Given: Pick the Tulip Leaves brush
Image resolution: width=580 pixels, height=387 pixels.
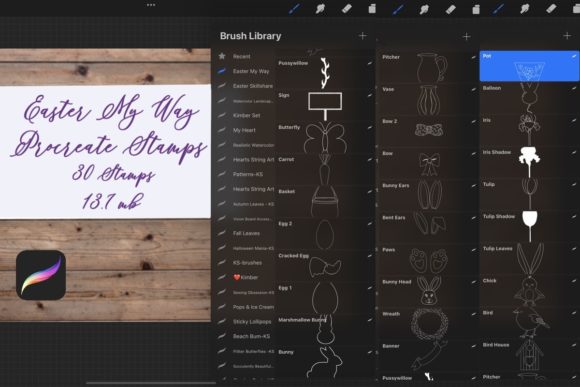Looking at the screenshot, I should (530, 259).
